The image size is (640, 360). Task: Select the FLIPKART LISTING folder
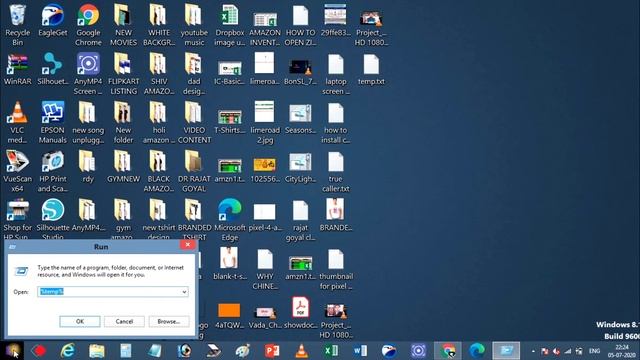pos(123,73)
